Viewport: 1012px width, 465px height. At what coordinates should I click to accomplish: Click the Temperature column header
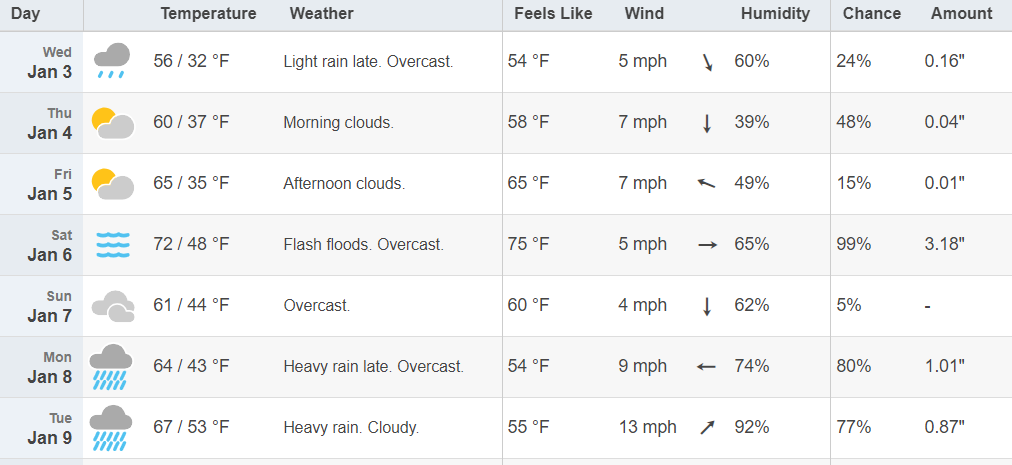[x=208, y=14]
